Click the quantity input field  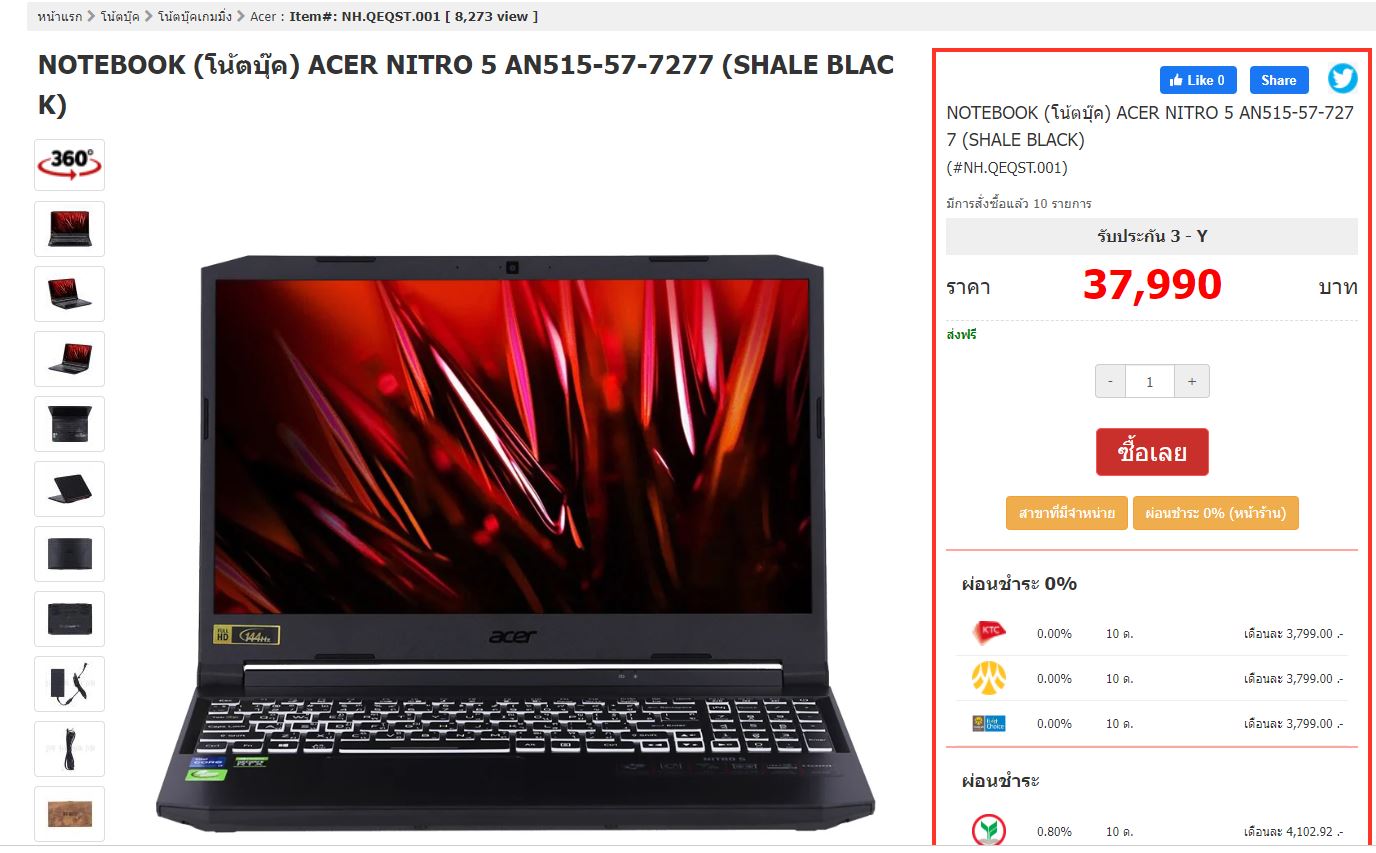[1150, 381]
